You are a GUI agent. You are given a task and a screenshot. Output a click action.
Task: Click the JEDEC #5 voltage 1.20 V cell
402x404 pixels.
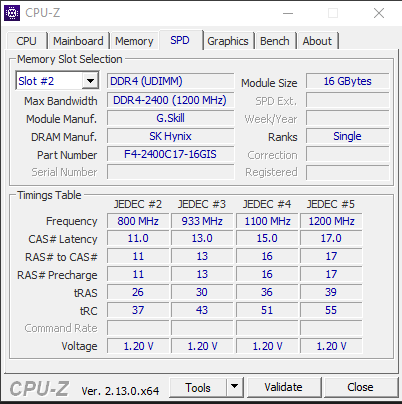tap(331, 346)
